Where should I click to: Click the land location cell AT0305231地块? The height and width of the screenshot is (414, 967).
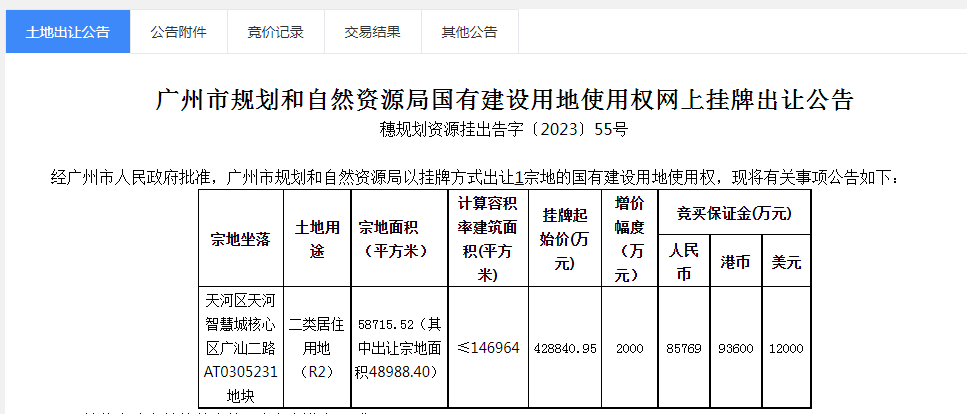point(241,347)
